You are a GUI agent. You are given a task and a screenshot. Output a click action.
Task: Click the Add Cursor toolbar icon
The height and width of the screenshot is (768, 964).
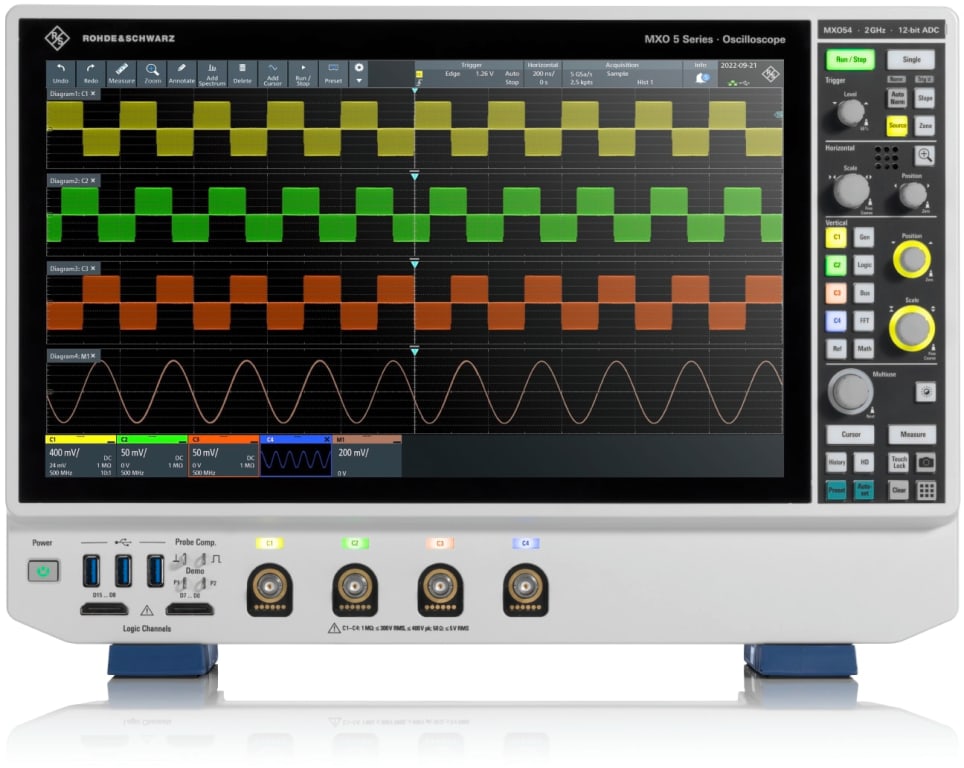click(272, 73)
